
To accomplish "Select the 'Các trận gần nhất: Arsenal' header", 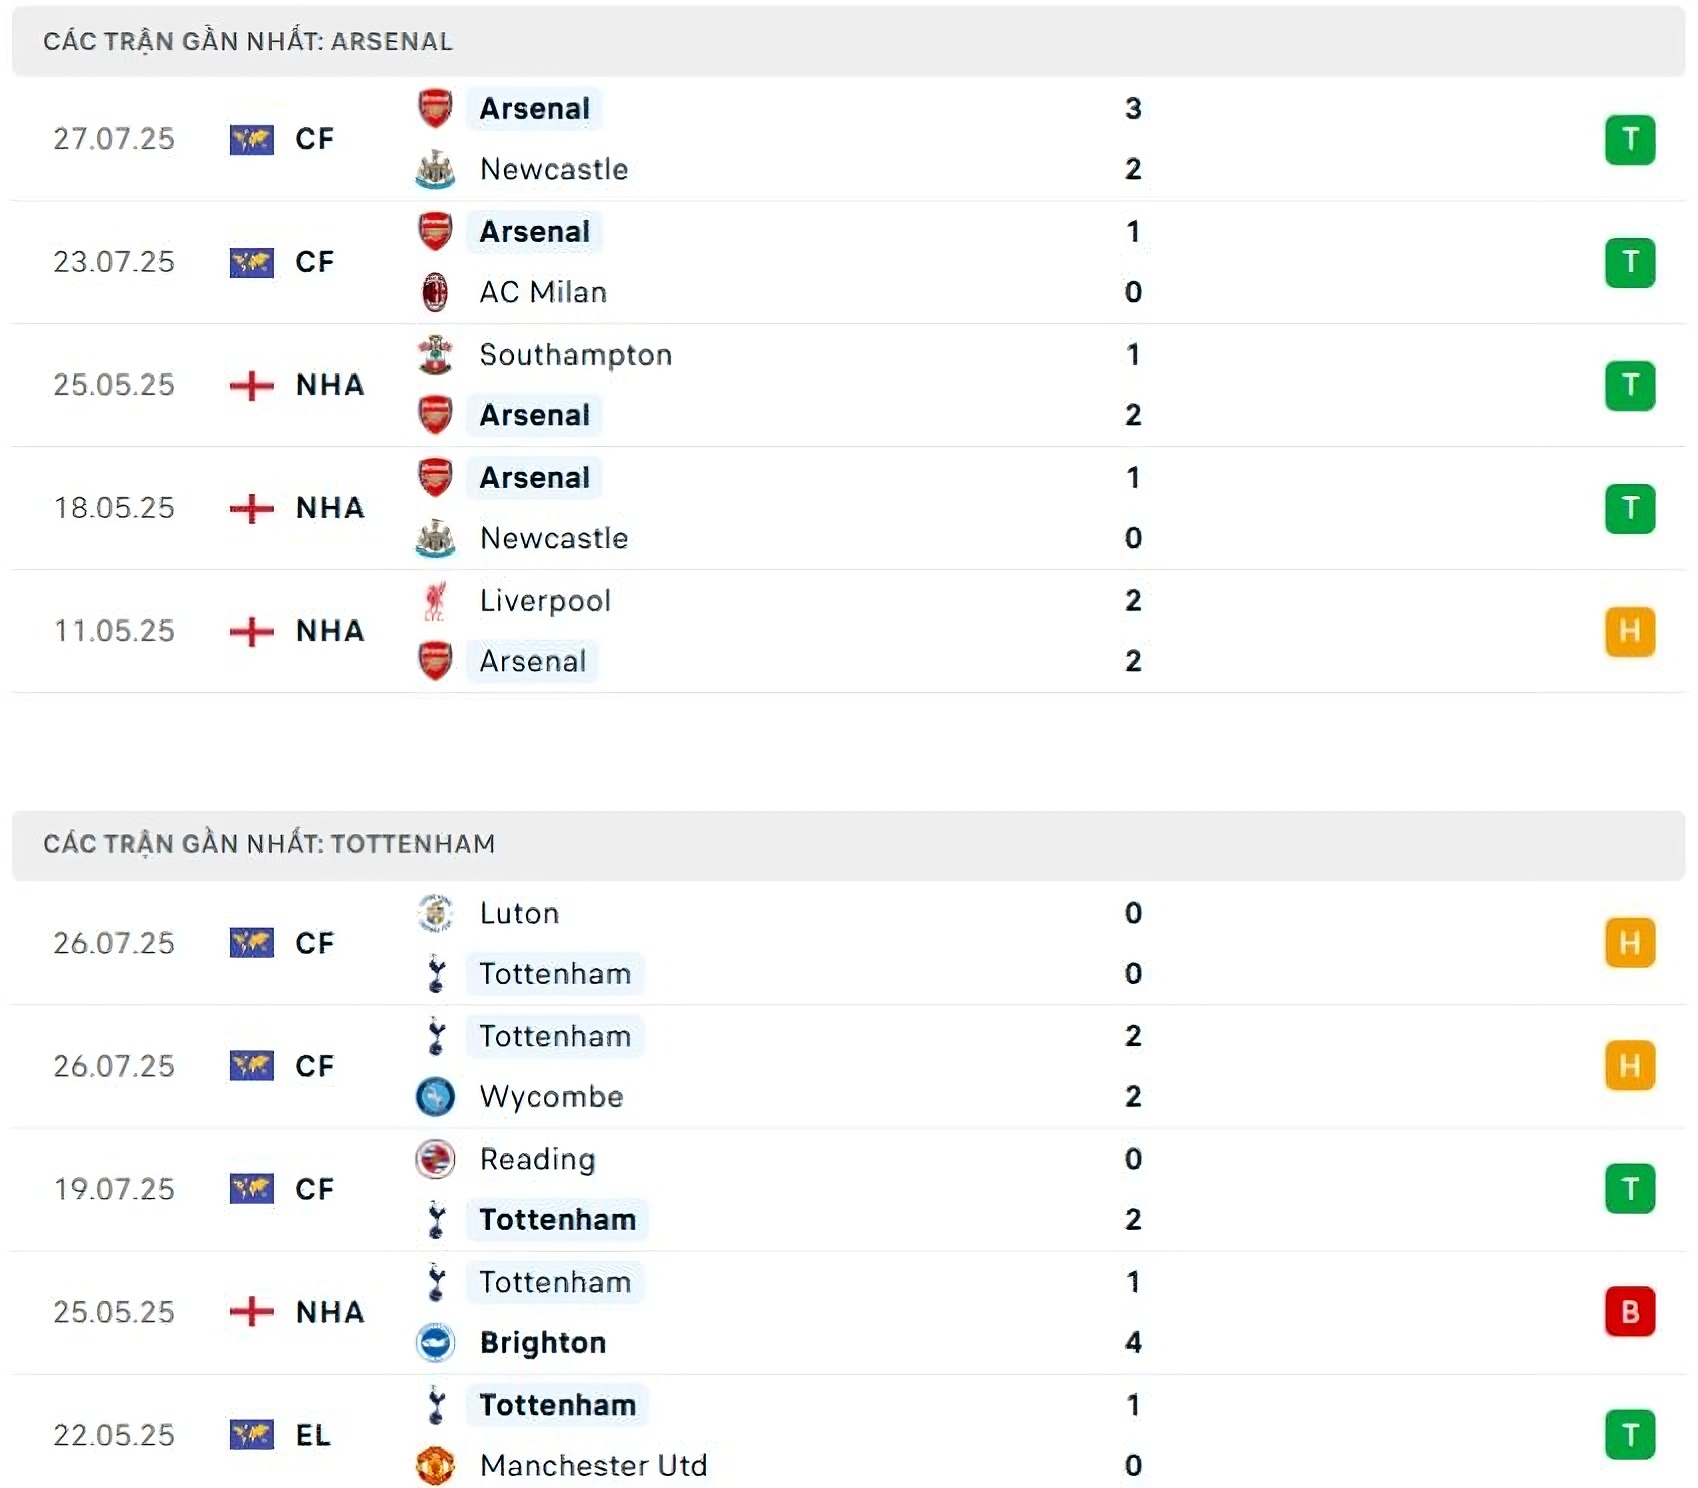I will (x=248, y=42).
